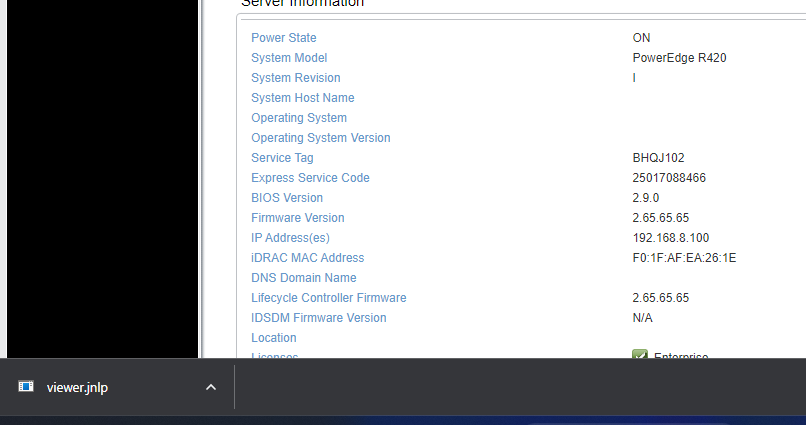Select the System Revision value I
This screenshot has height=425, width=806.
click(x=634, y=78)
